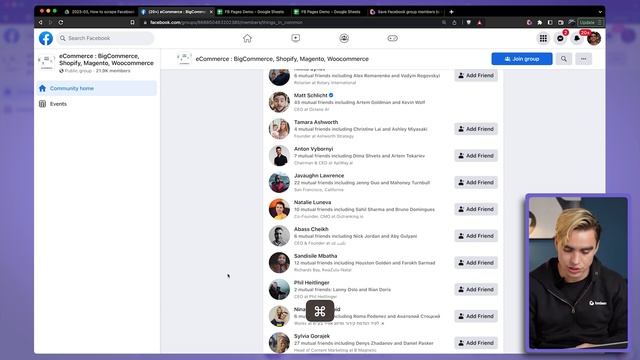Image resolution: width=640 pixels, height=360 pixels.
Task: Open Matt Schlicht's profile name
Action: 311,95
